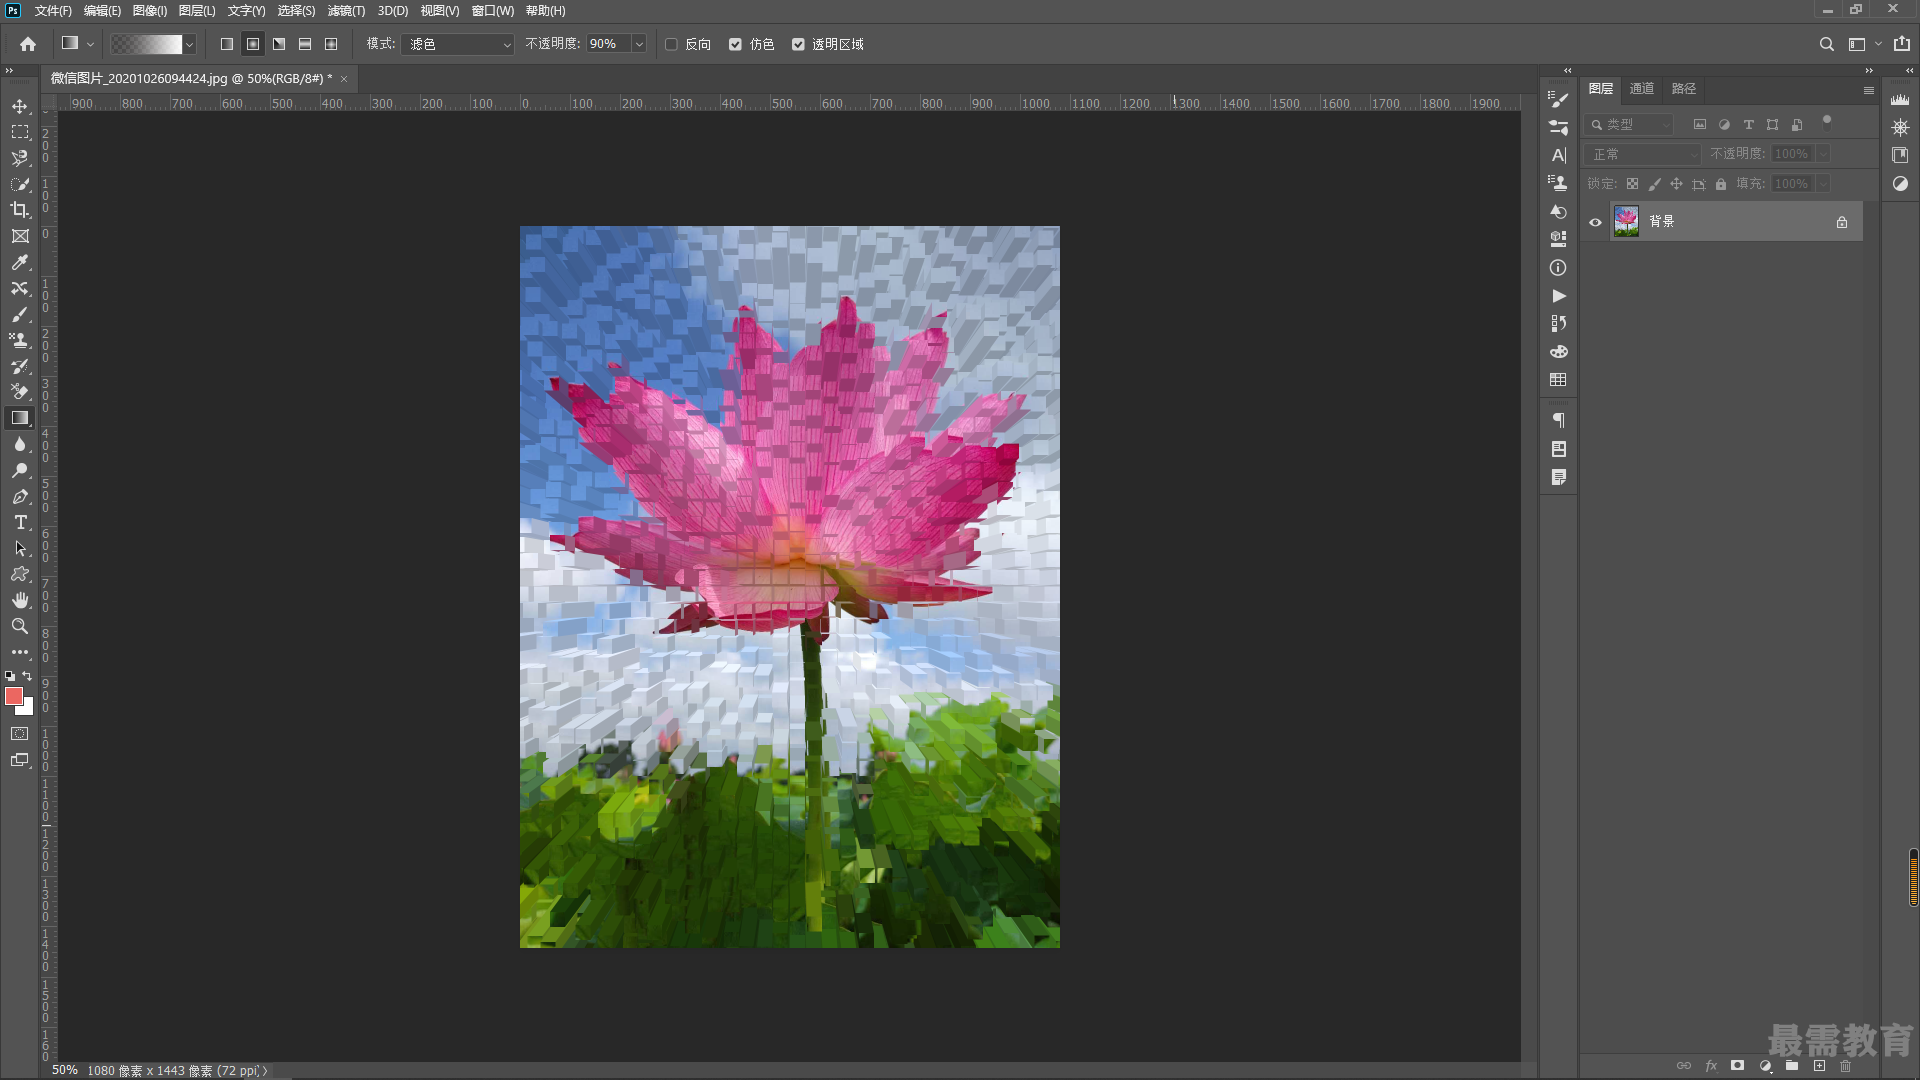Open Edit Toolbar three-dots menu
The image size is (1920, 1080).
coord(20,652)
